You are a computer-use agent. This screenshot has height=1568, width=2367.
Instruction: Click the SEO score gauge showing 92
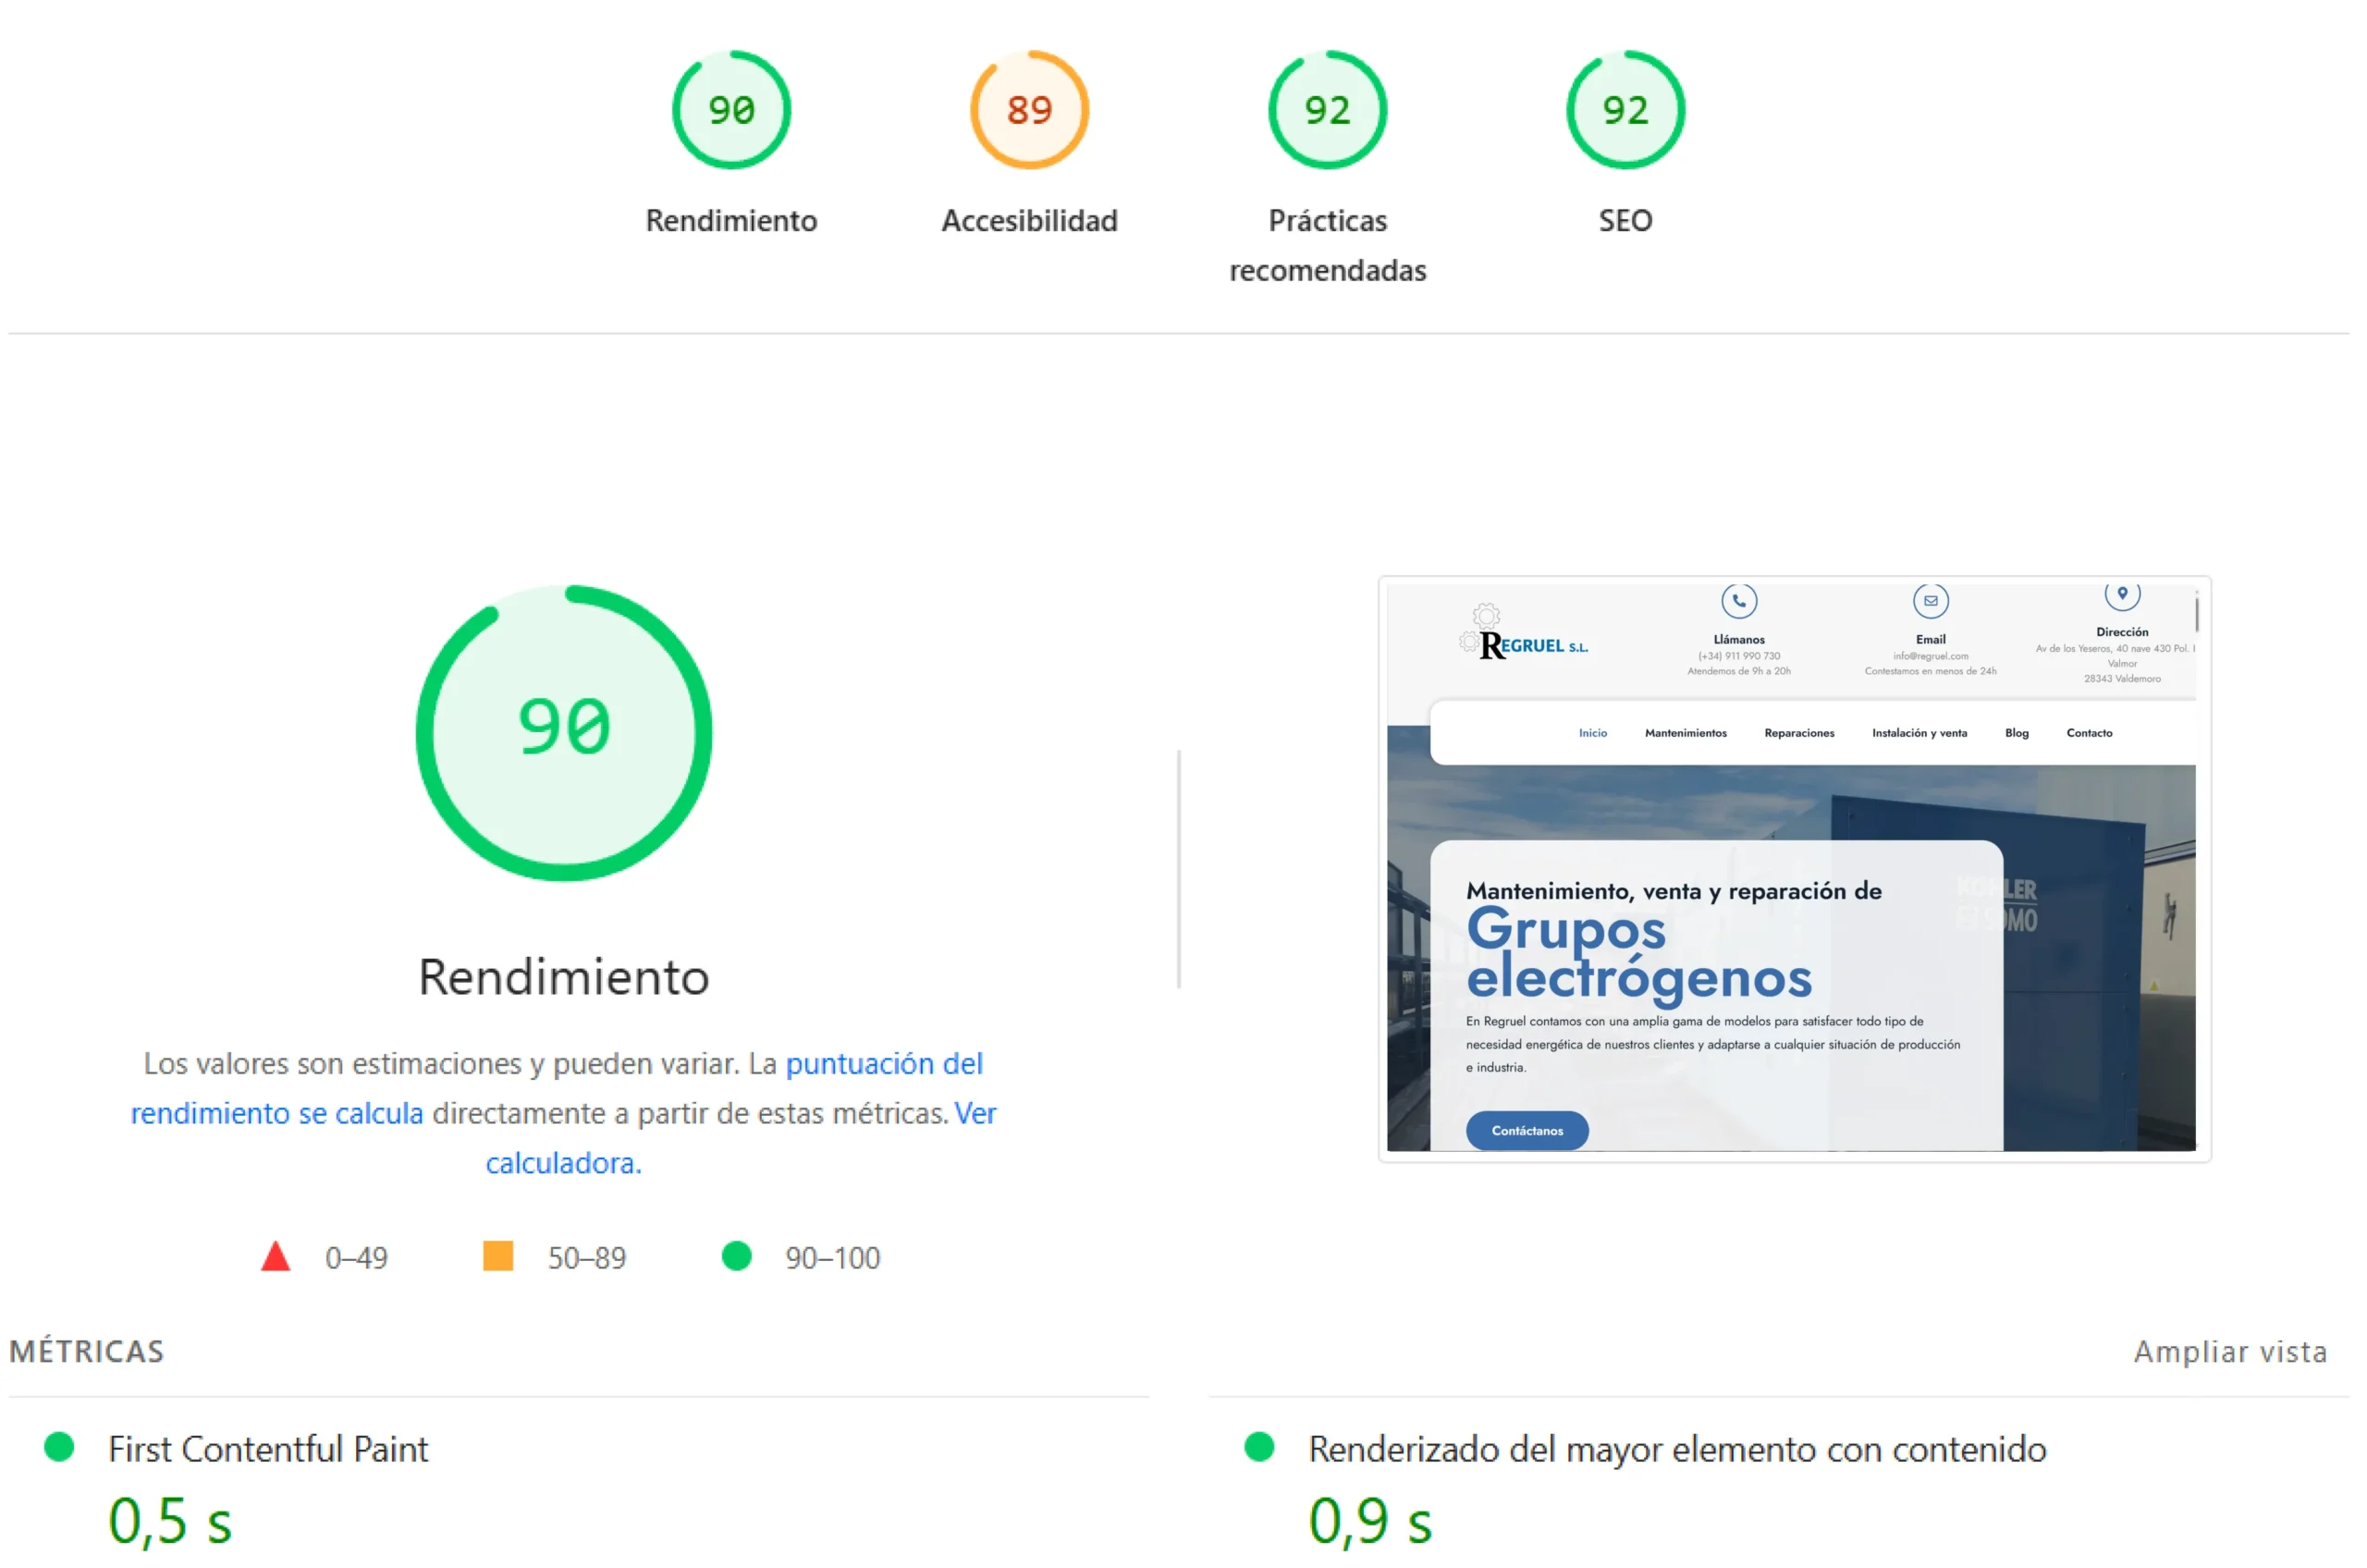(1625, 110)
